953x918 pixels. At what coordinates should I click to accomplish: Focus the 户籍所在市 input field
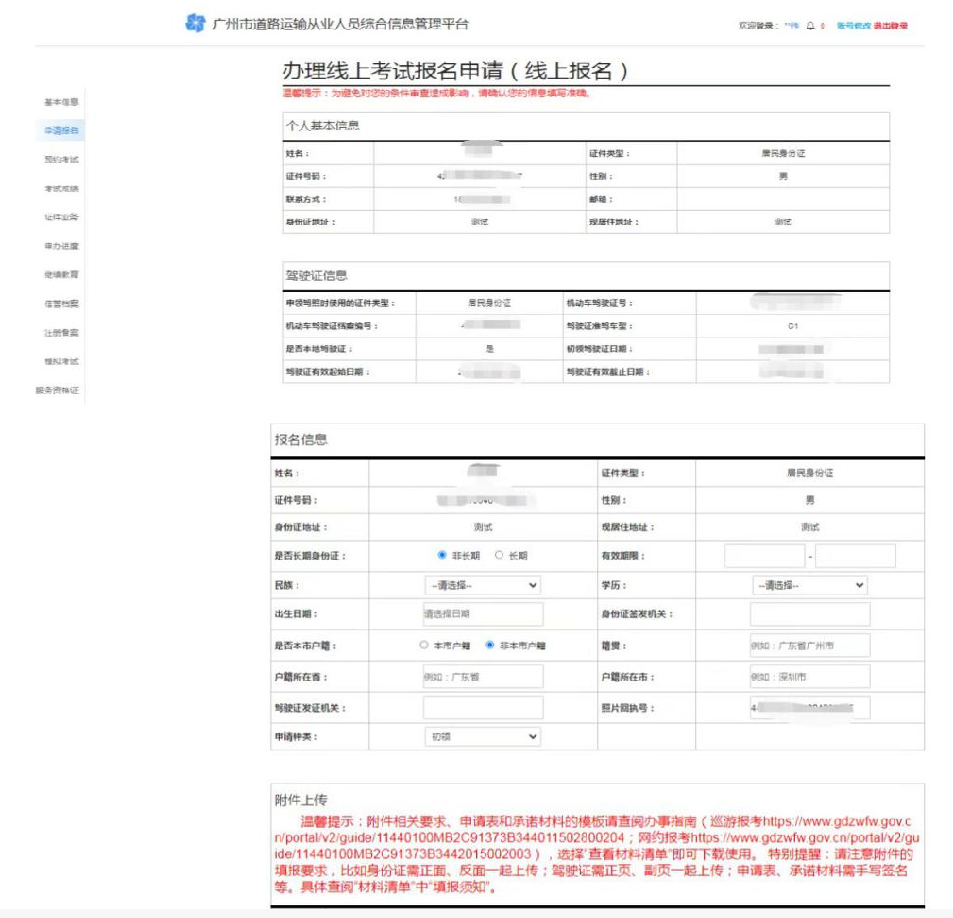pos(810,677)
